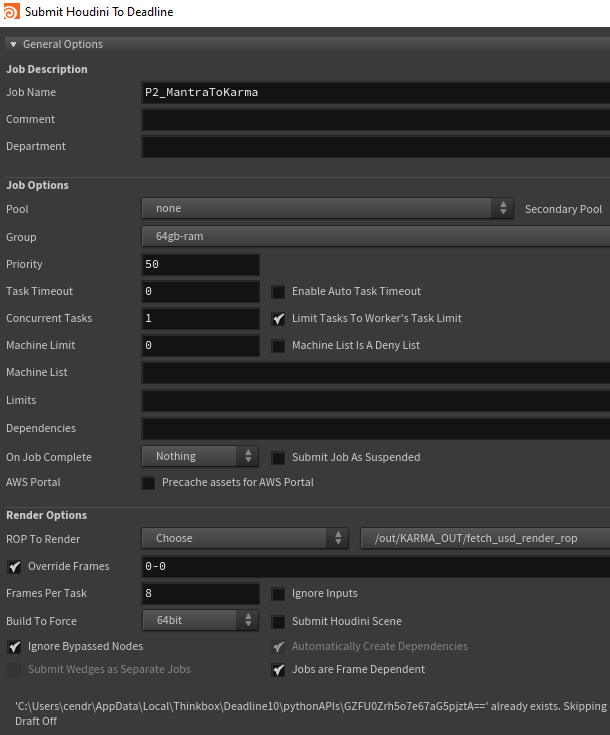
Task: Check Submit Job As Suspended
Action: [x=278, y=458]
